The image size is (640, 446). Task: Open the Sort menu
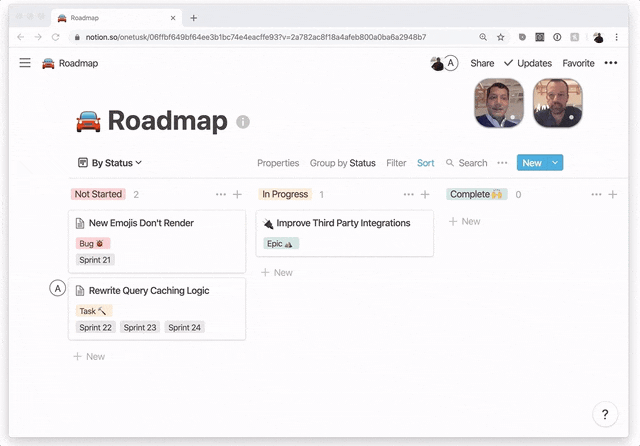pyautogui.click(x=425, y=163)
